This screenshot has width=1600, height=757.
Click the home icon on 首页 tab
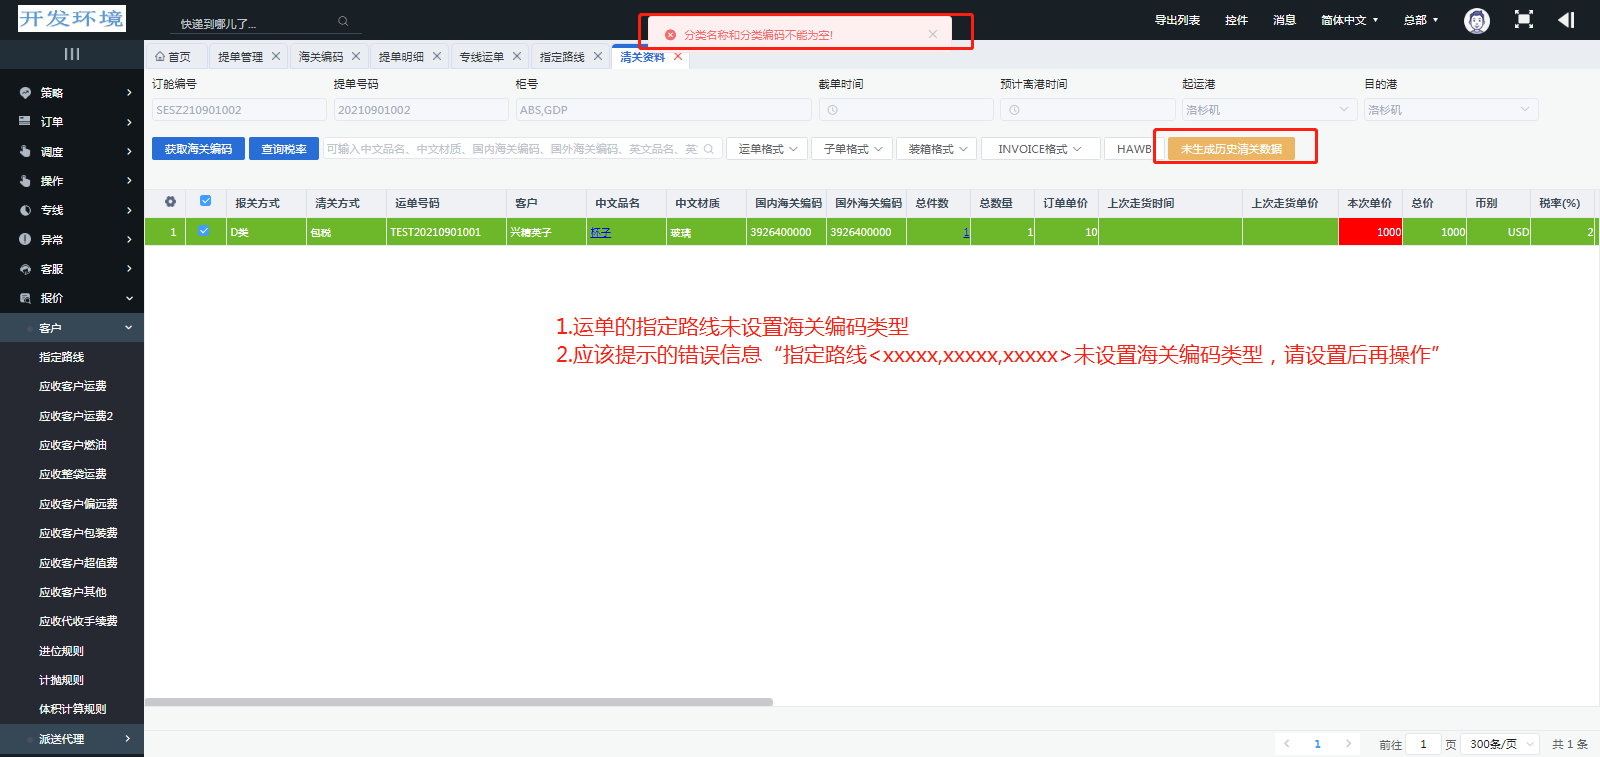coord(160,56)
